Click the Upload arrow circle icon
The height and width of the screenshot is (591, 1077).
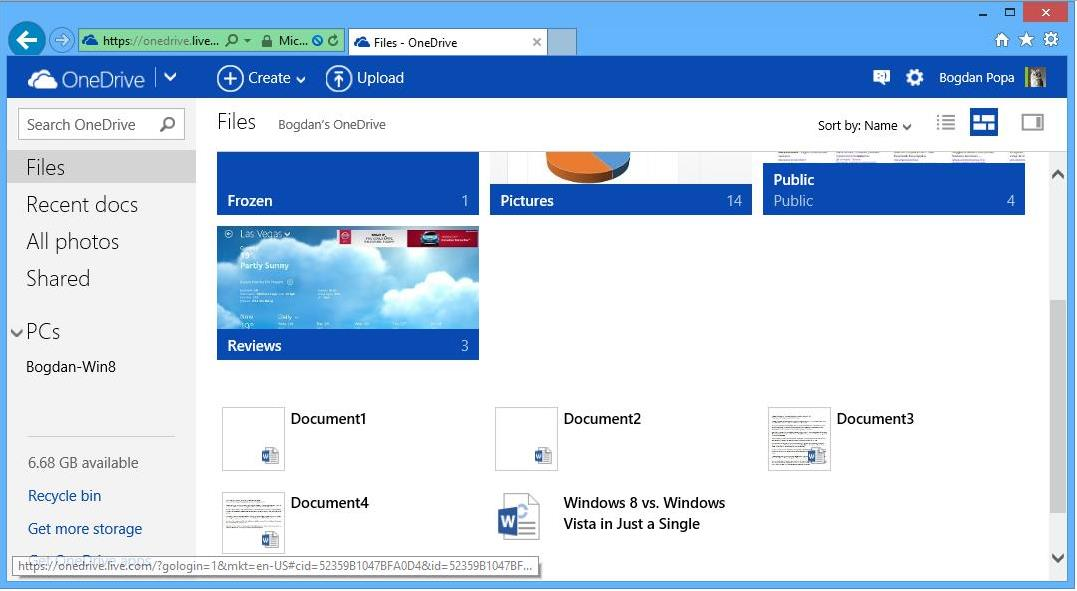tap(339, 78)
